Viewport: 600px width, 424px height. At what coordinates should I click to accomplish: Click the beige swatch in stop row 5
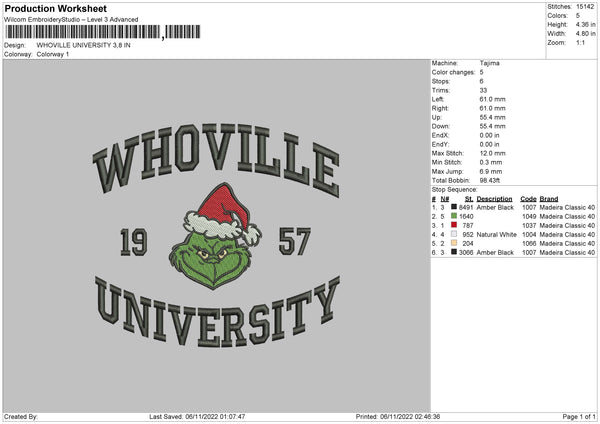454,243
